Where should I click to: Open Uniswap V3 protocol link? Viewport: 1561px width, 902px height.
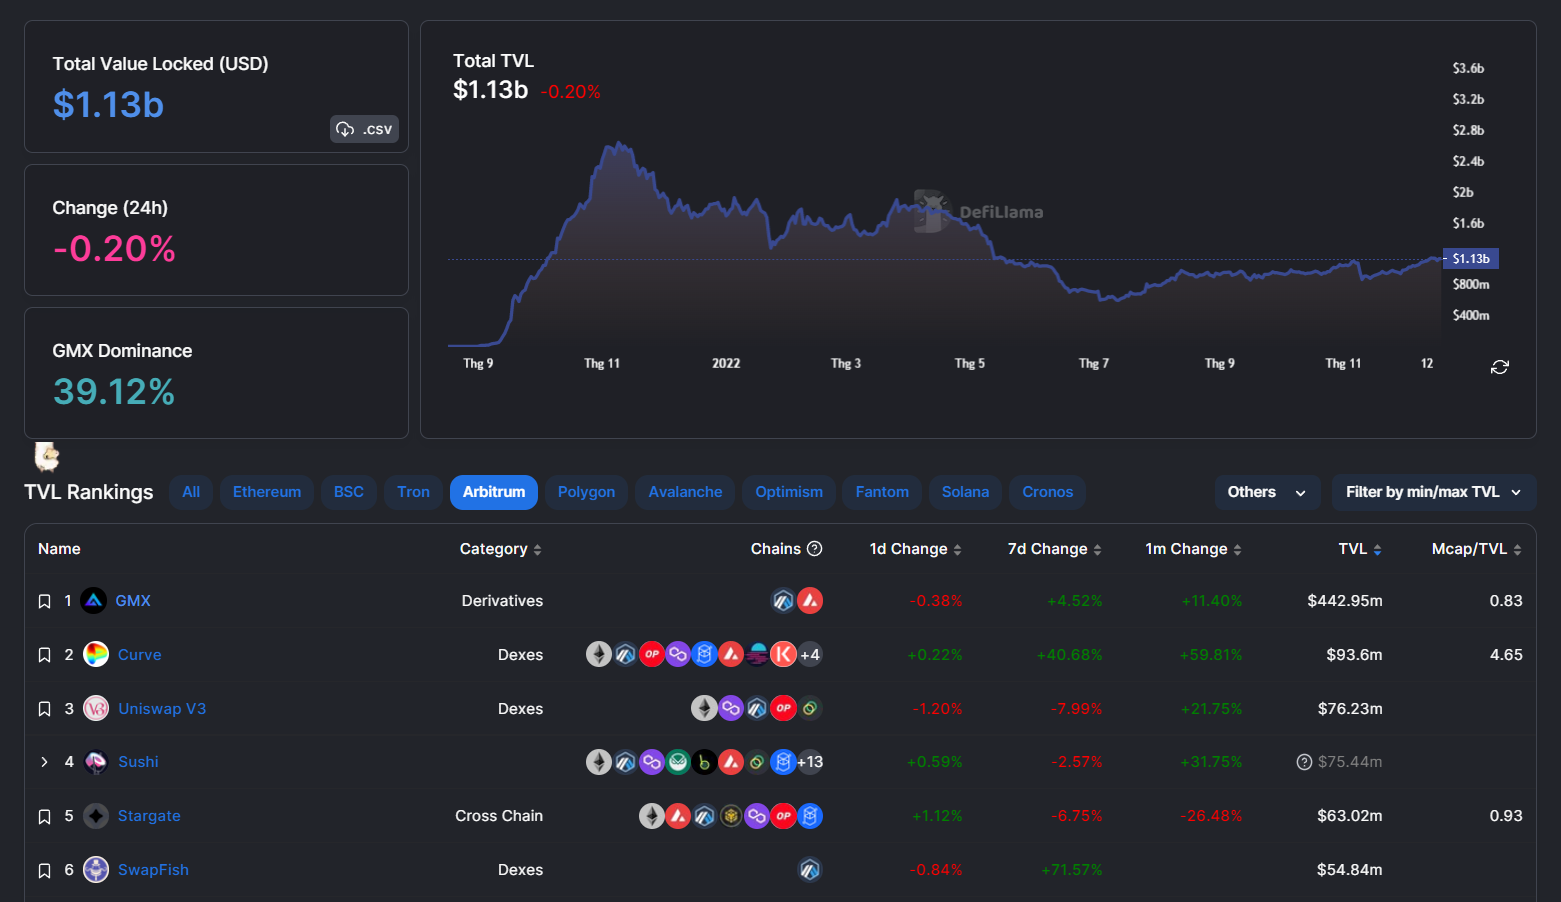[162, 709]
